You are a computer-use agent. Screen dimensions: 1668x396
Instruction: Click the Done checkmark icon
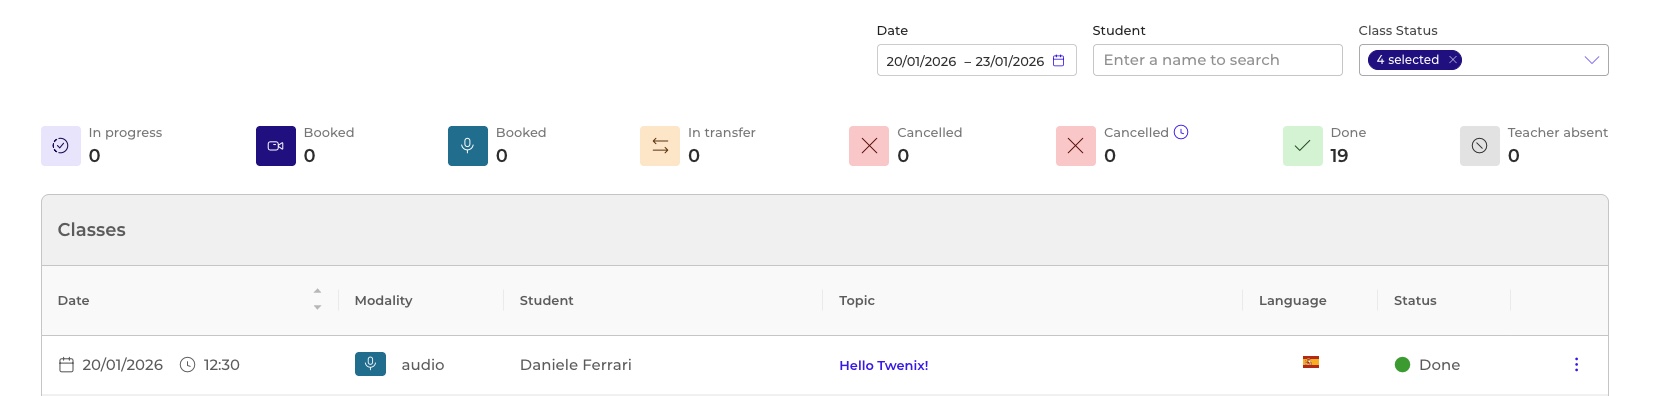click(x=1303, y=146)
